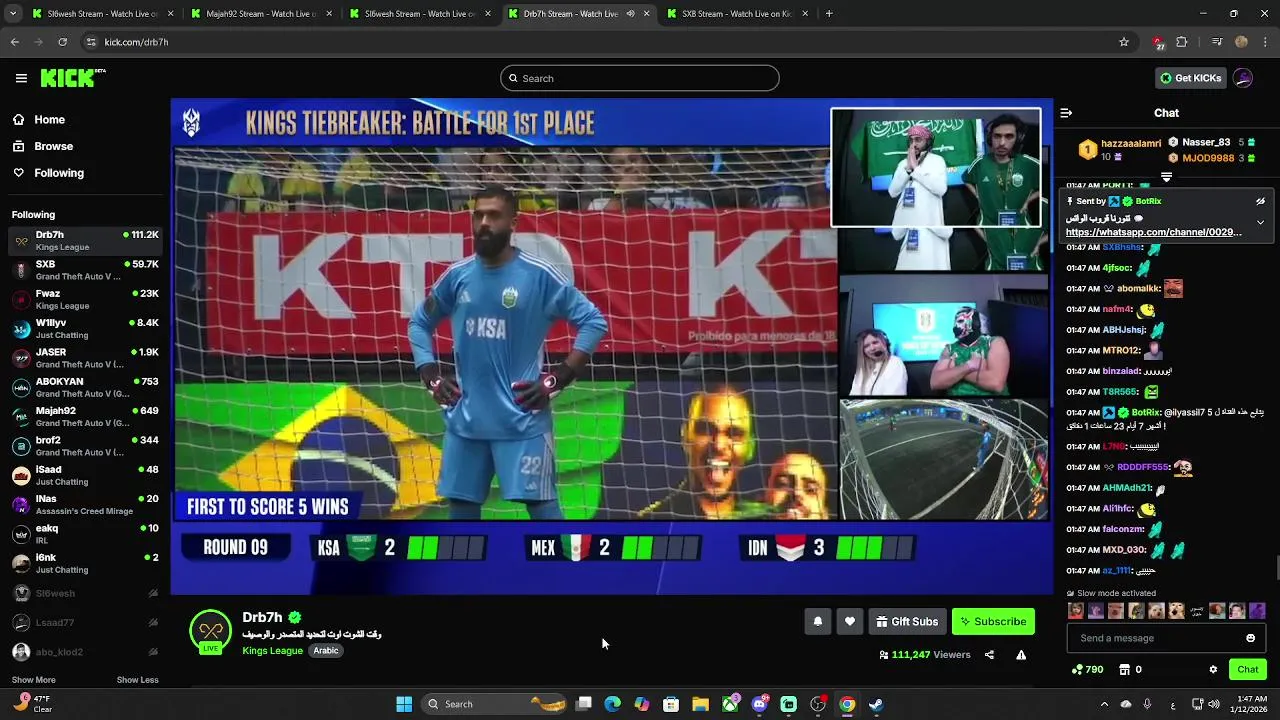
Task: Open JASER channel in Following list
Action: pos(84,358)
